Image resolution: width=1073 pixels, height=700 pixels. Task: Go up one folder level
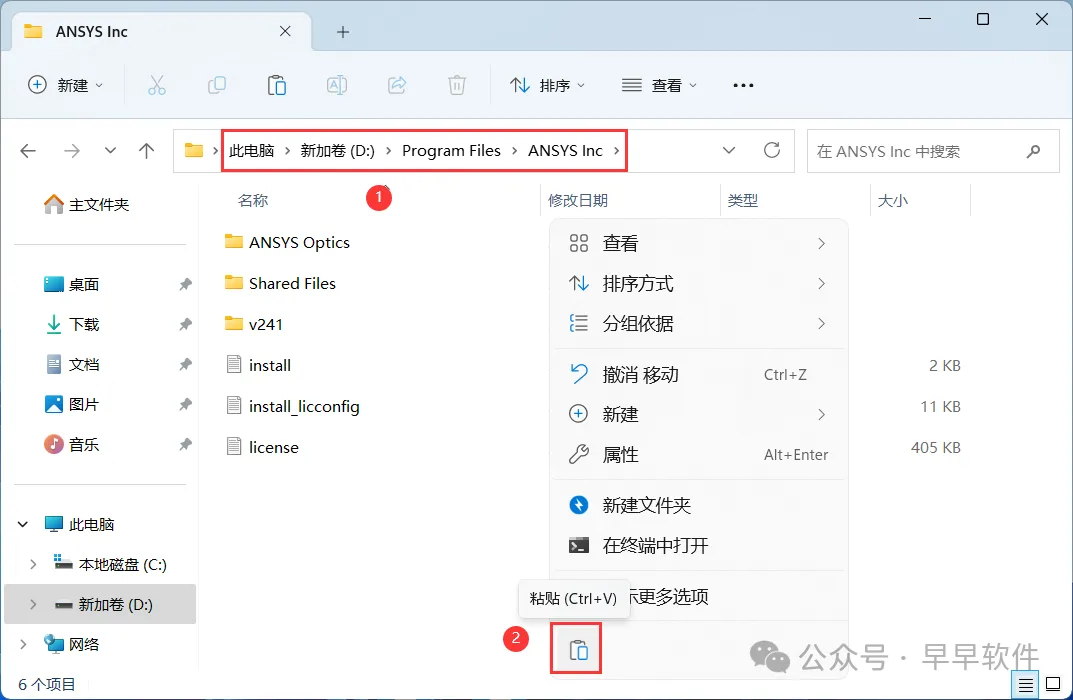pyautogui.click(x=146, y=151)
